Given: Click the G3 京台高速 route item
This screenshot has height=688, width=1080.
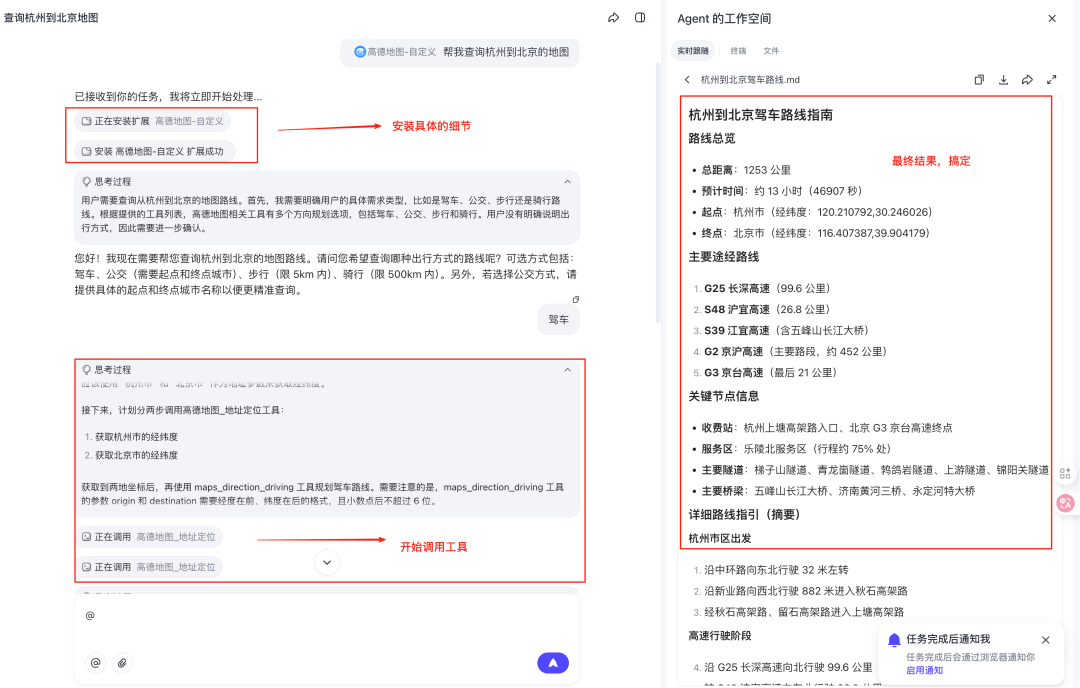Looking at the screenshot, I should coord(770,373).
